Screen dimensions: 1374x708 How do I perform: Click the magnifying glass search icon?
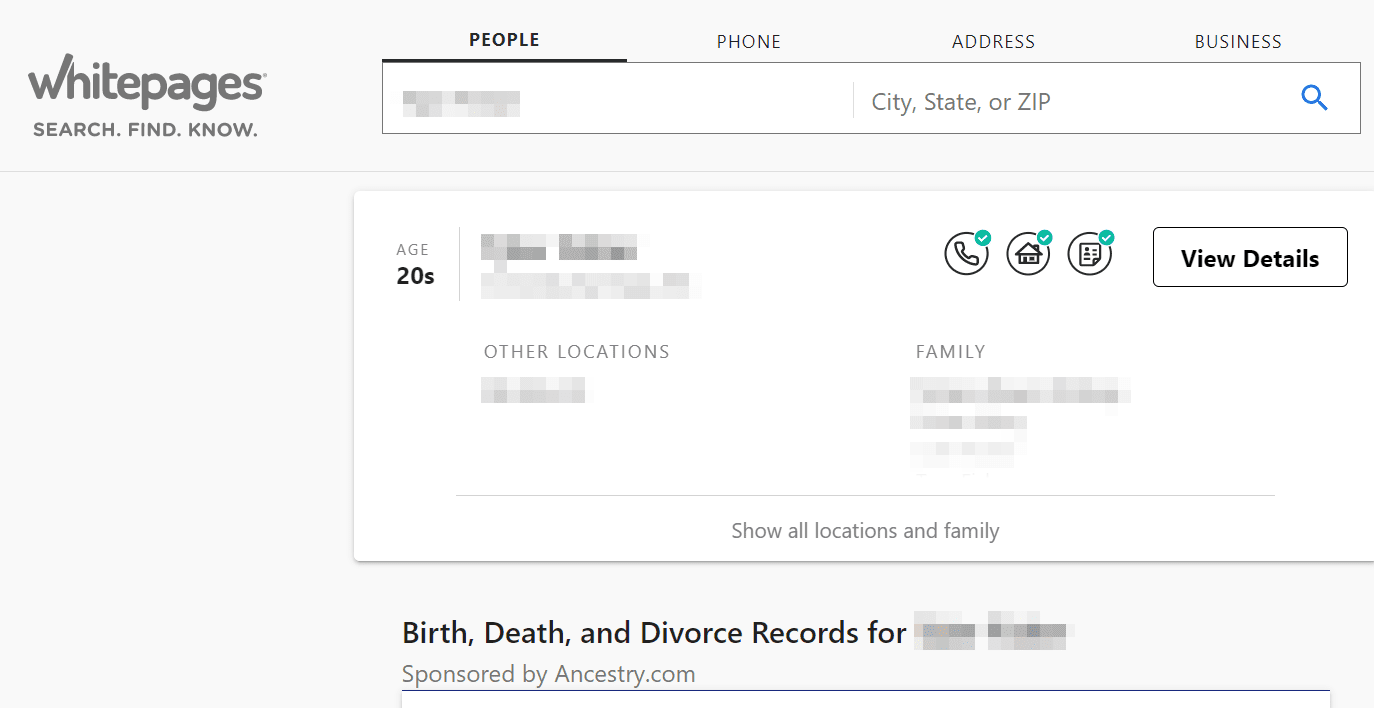[x=1314, y=98]
